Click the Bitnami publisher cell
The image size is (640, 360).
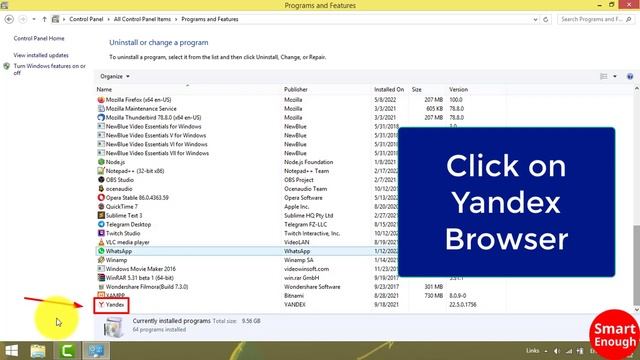pyautogui.click(x=294, y=296)
